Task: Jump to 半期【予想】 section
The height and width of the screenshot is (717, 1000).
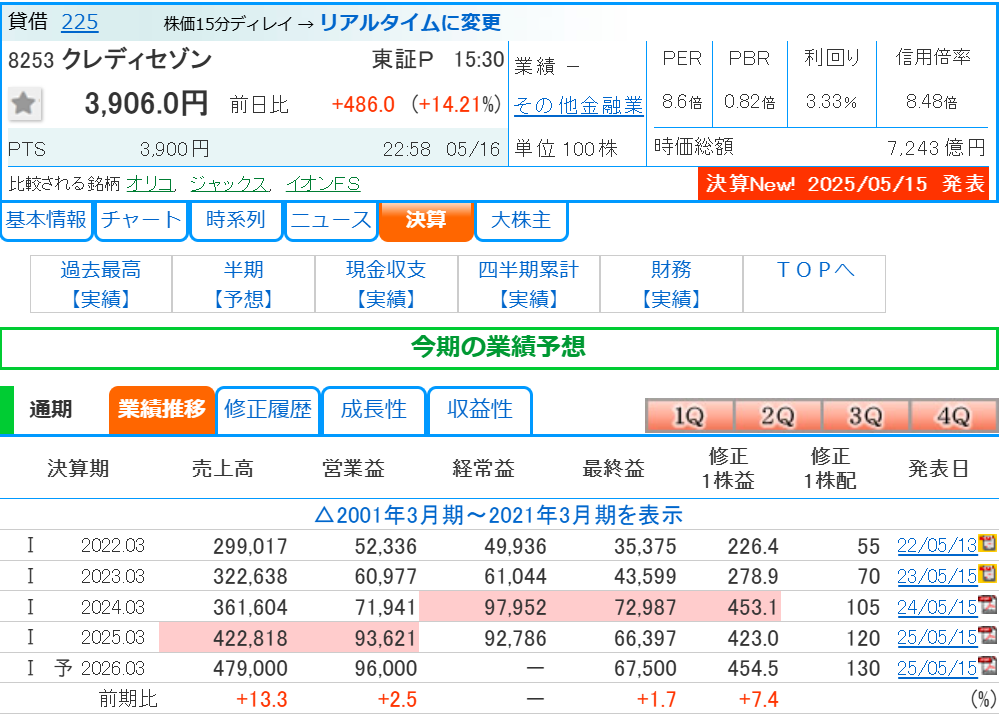Action: [244, 284]
